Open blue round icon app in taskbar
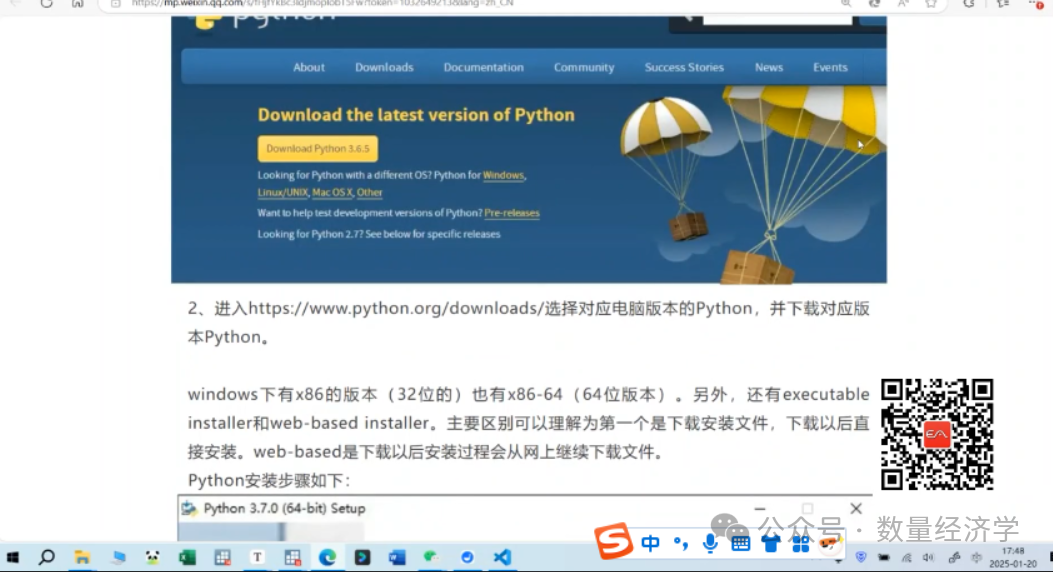This screenshot has width=1053, height=572. tap(467, 557)
